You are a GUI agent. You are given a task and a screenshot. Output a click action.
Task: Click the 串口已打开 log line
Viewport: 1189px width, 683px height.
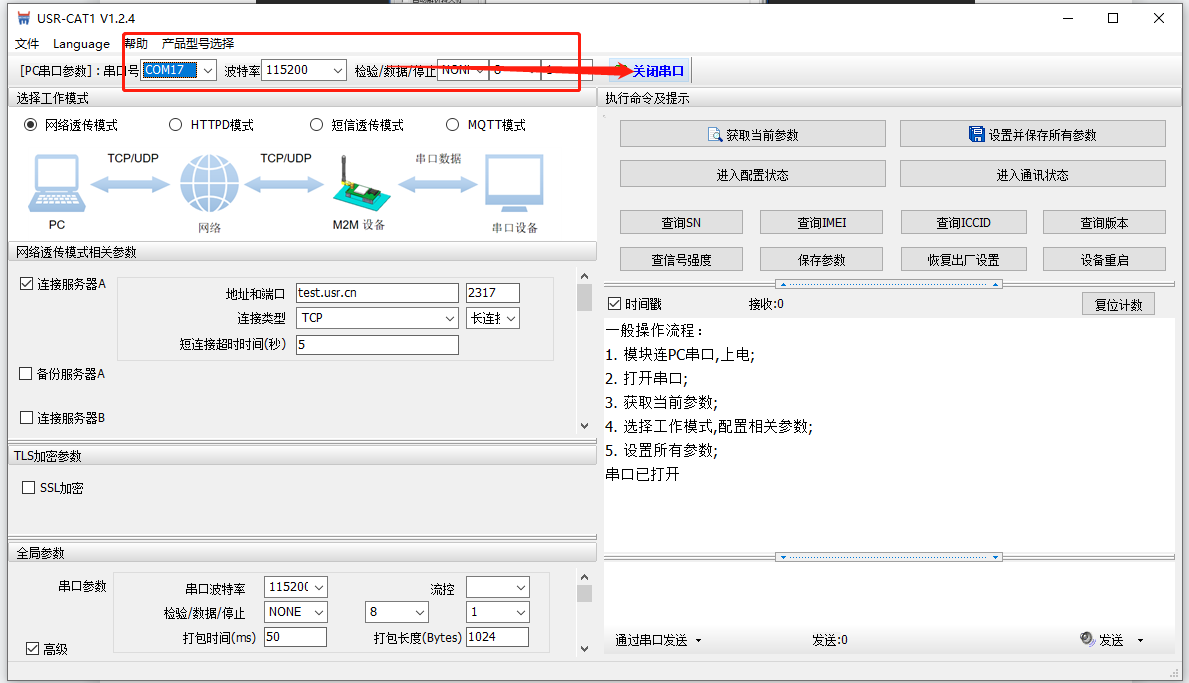[642, 474]
